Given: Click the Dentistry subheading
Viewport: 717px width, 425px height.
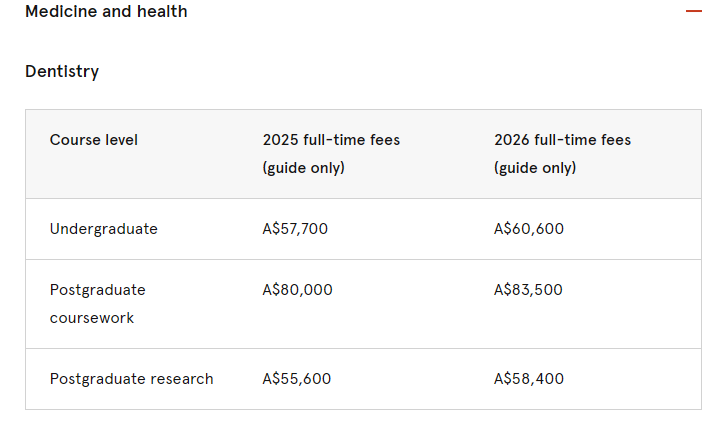Looking at the screenshot, I should 62,71.
